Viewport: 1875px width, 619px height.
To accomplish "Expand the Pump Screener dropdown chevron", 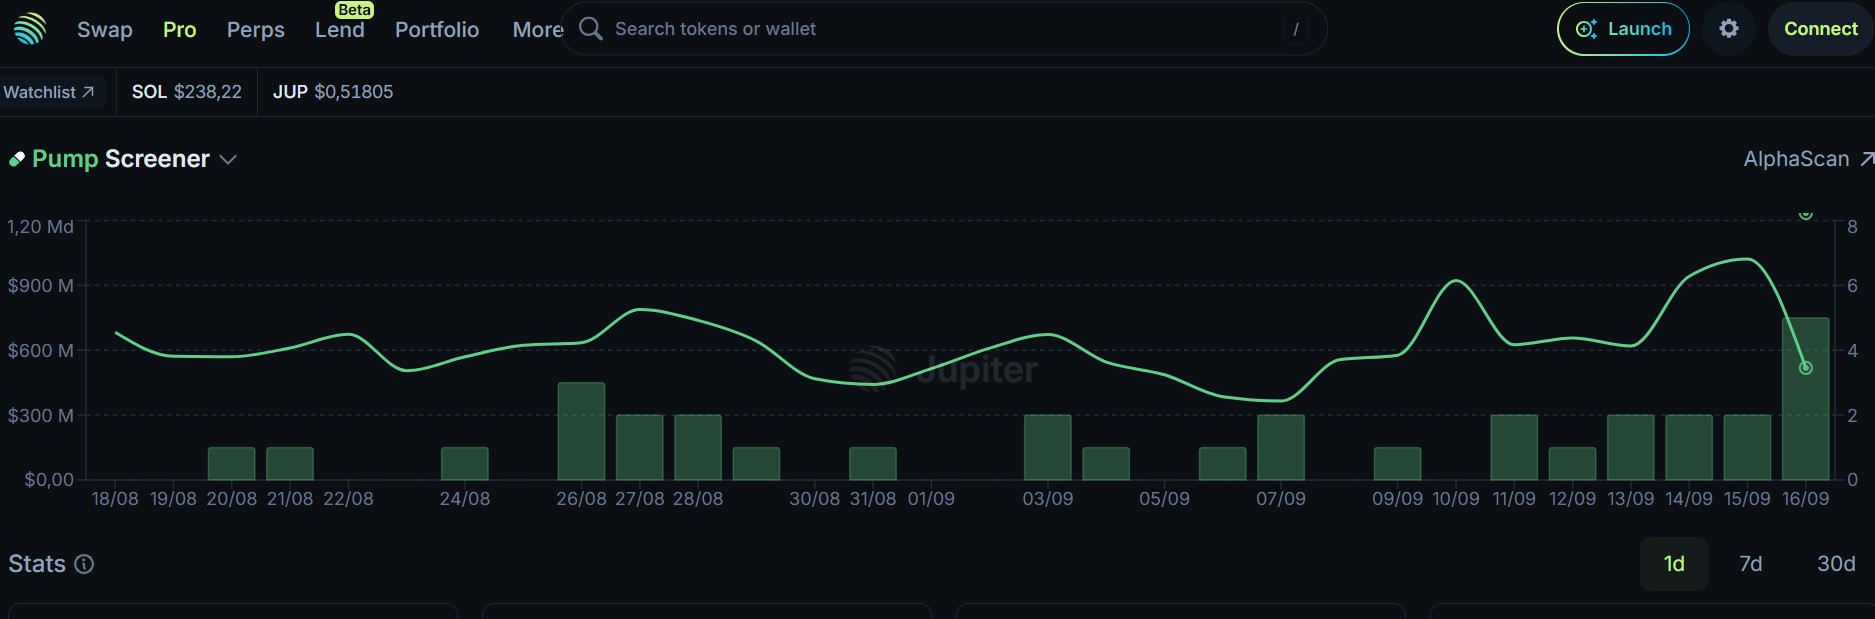I will (228, 160).
